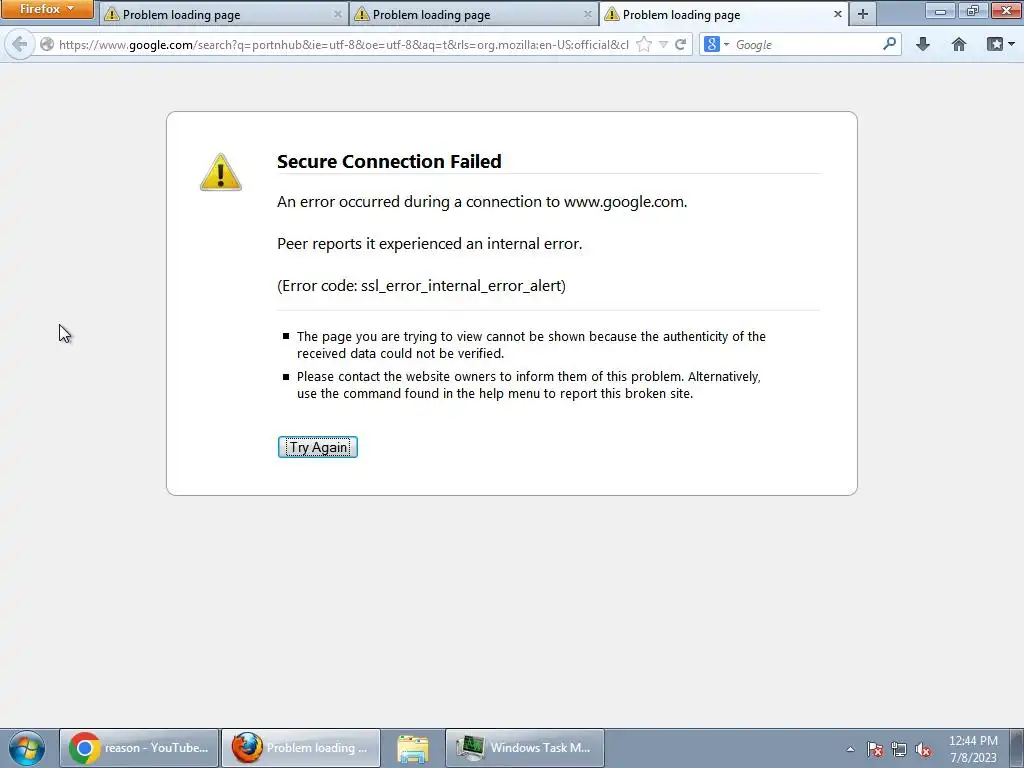
Task: Click the Peer reports internal error text
Action: click(430, 244)
